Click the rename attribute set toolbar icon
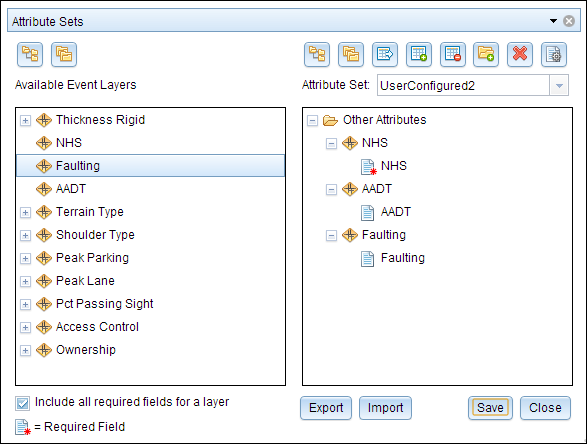The width and height of the screenshot is (587, 444). click(x=385, y=55)
